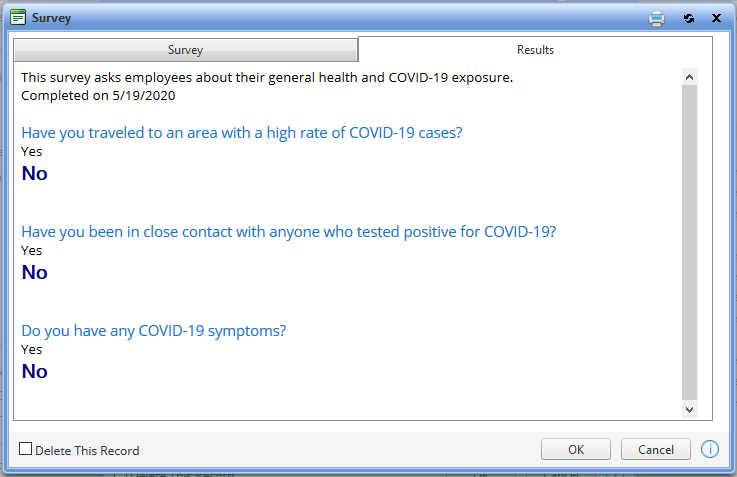This screenshot has width=737, height=477.
Task: Click the scrollbar up arrow
Action: click(689, 77)
